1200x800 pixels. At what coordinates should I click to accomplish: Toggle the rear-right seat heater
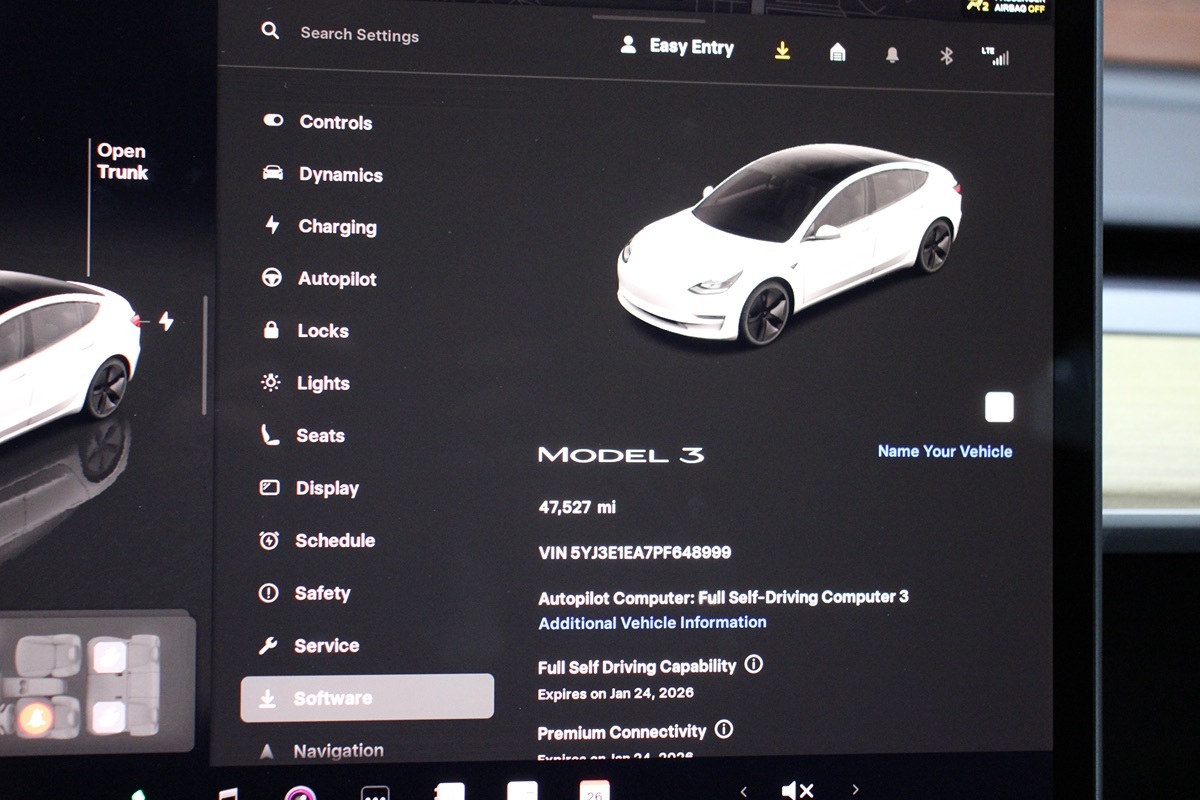[x=109, y=657]
